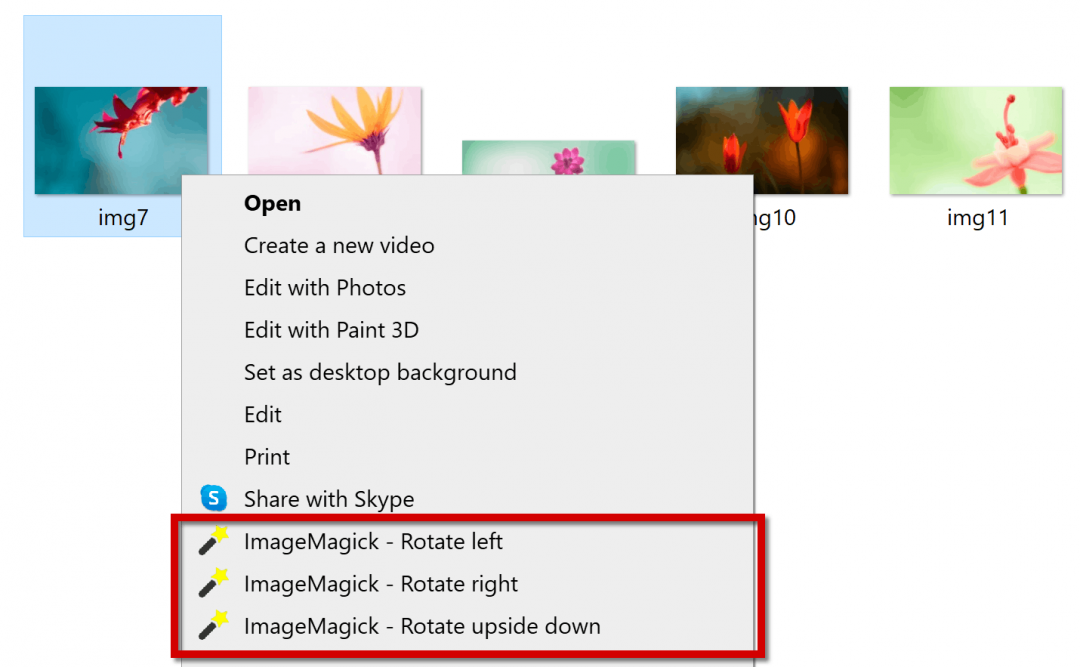1080x667 pixels.
Task: Choose Create a new video
Action: (x=339, y=245)
